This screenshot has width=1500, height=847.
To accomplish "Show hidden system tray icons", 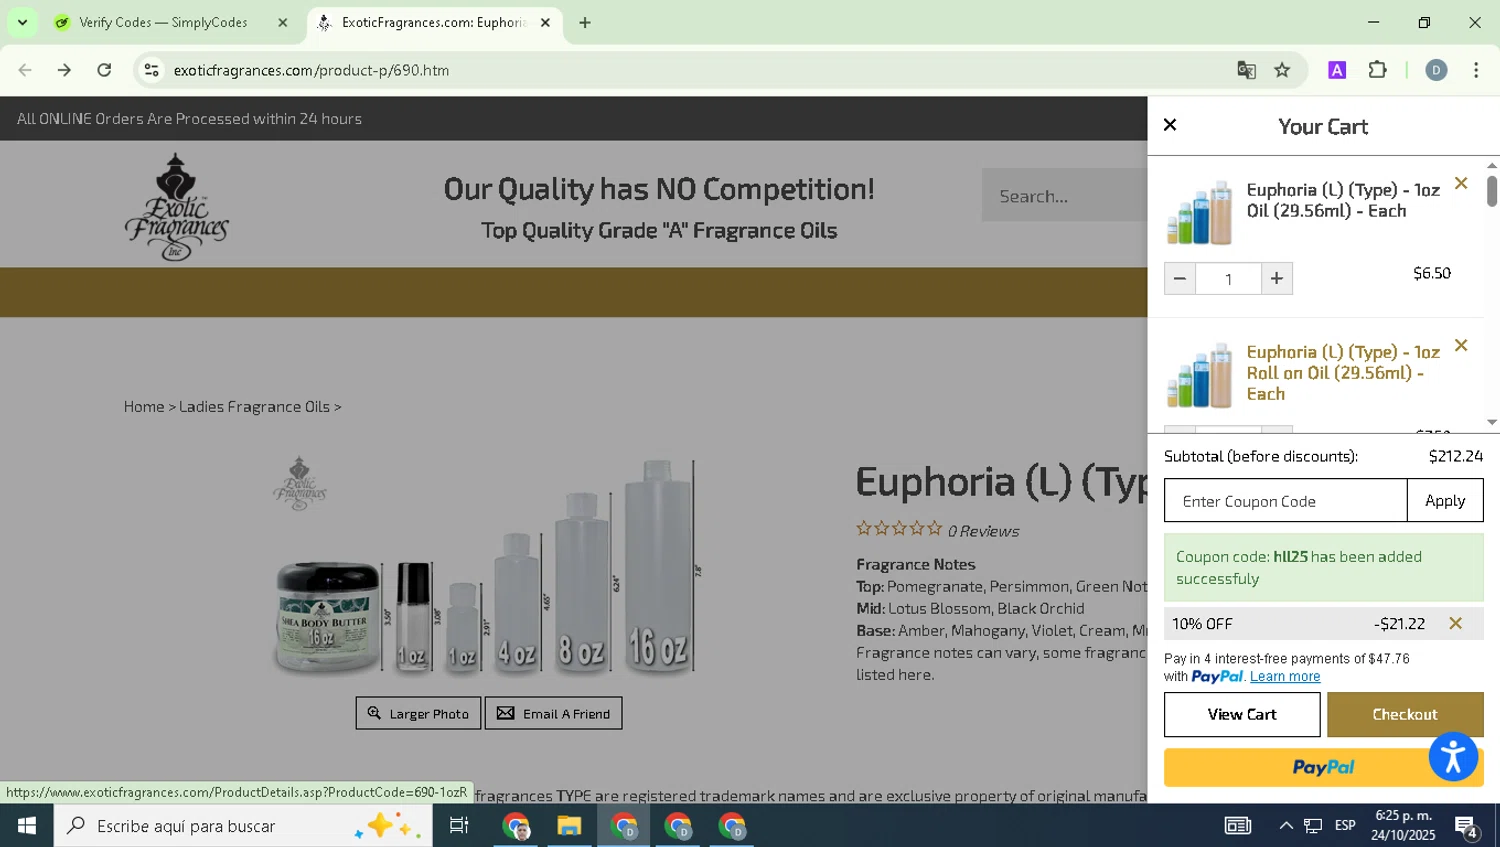I will tap(1286, 826).
